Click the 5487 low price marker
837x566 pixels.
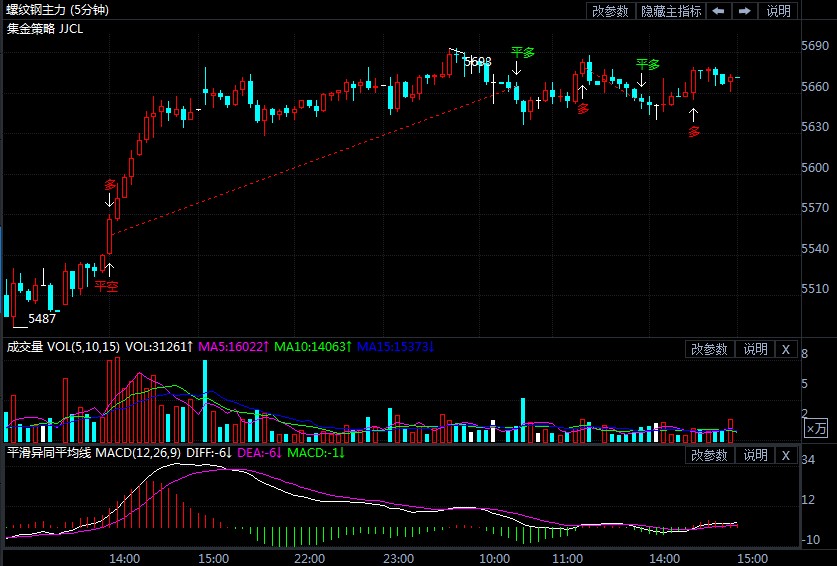[x=42, y=319]
